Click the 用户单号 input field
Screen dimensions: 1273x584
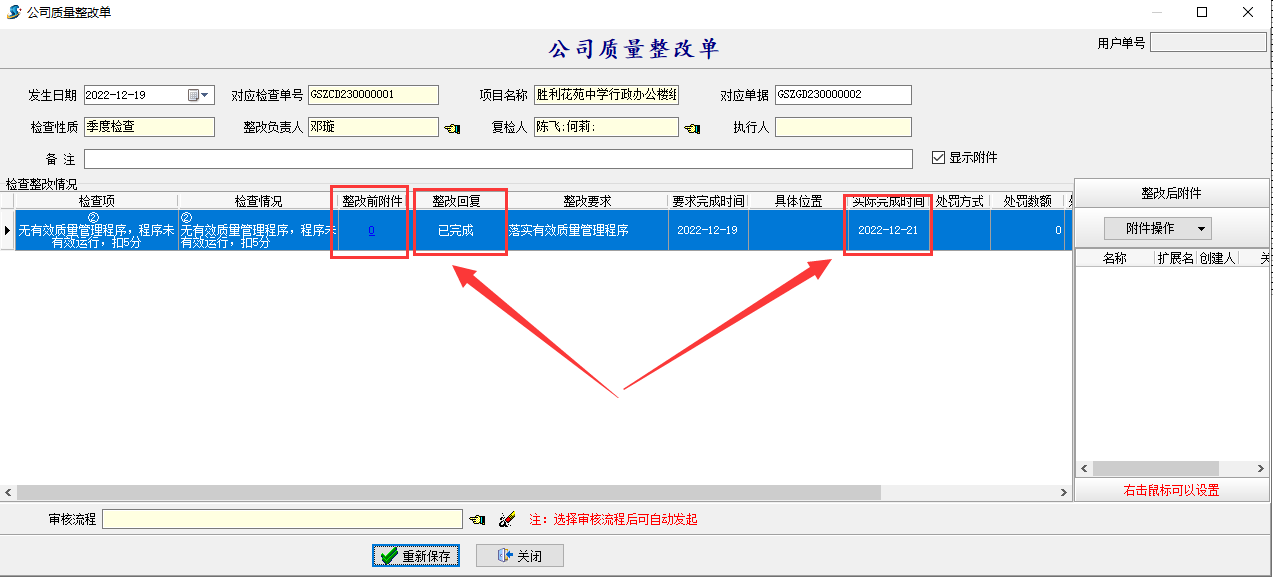(x=1207, y=43)
